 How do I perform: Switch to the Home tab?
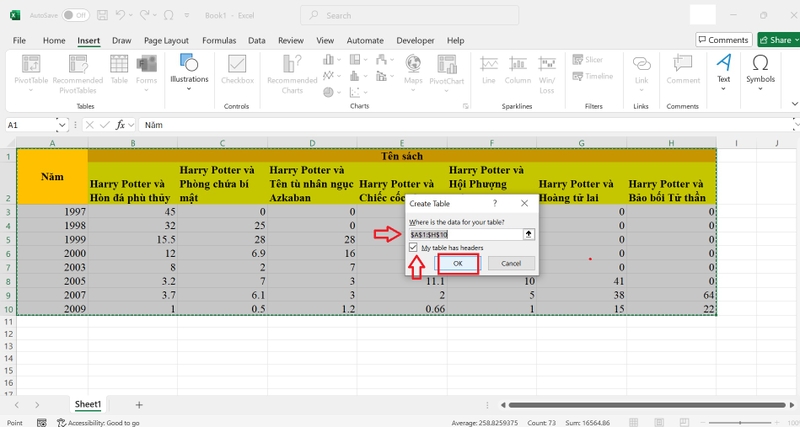pyautogui.click(x=54, y=40)
